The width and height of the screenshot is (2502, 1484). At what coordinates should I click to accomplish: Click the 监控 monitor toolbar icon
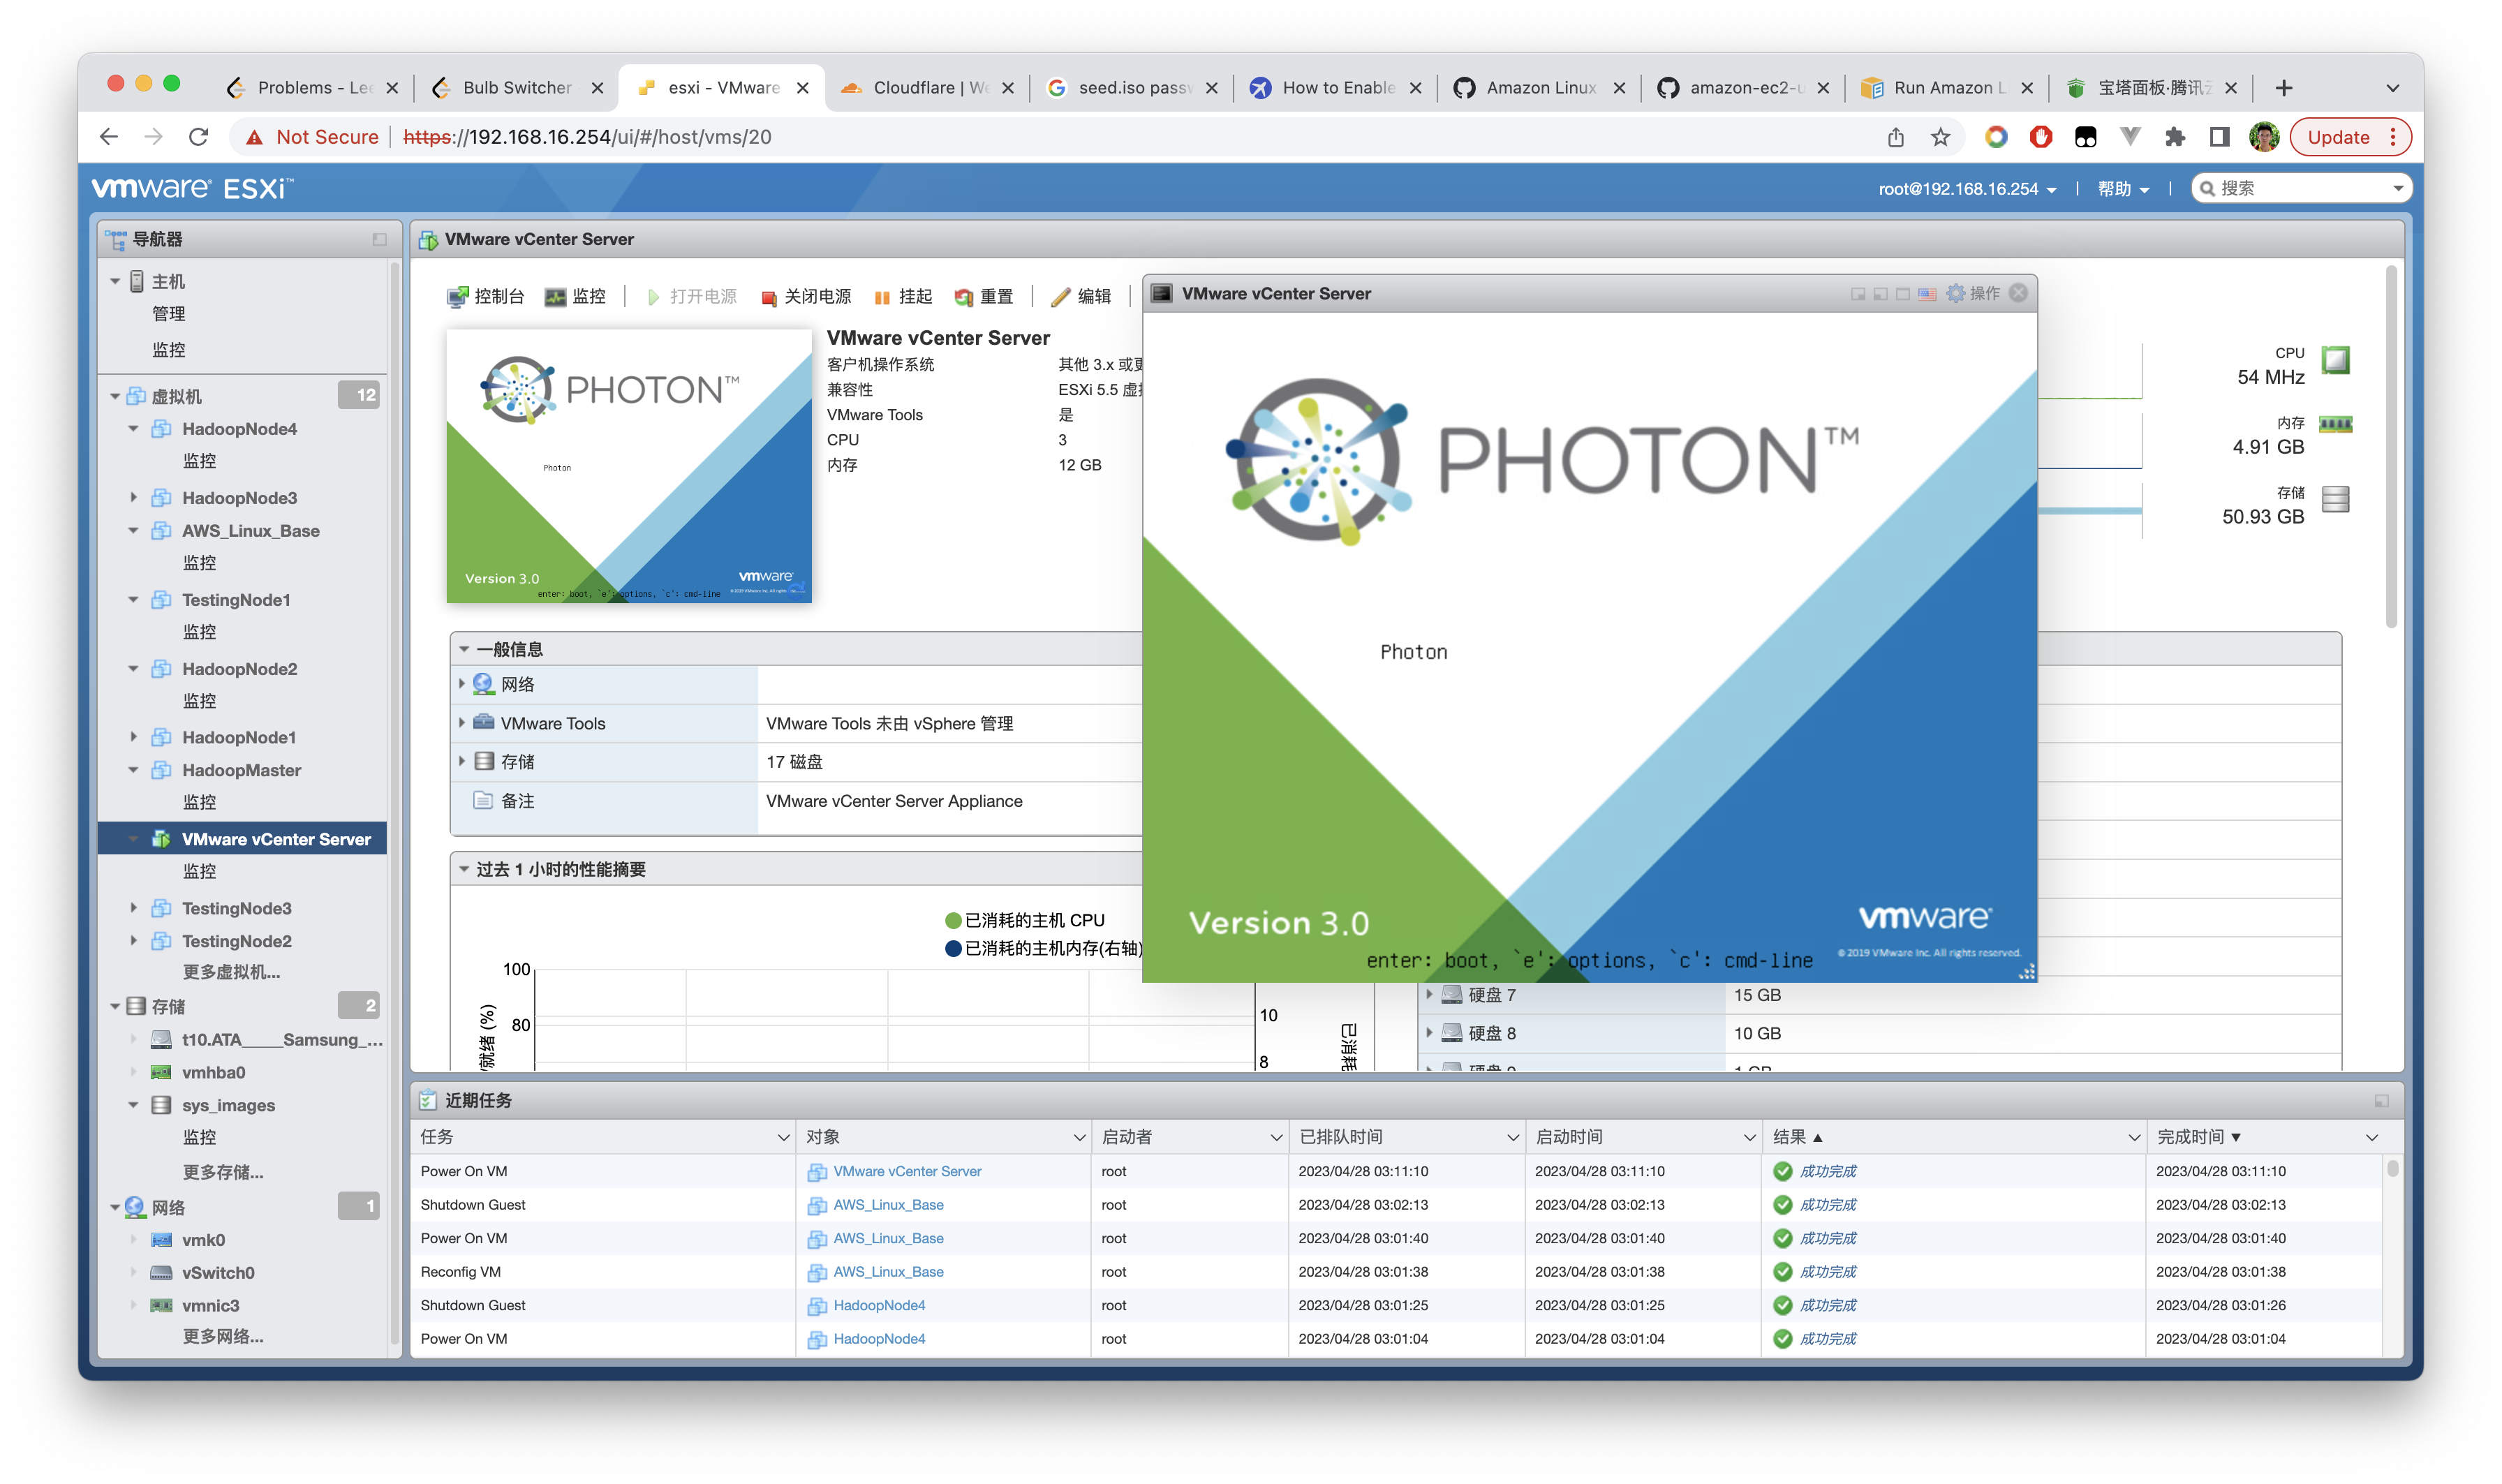pyautogui.click(x=556, y=297)
